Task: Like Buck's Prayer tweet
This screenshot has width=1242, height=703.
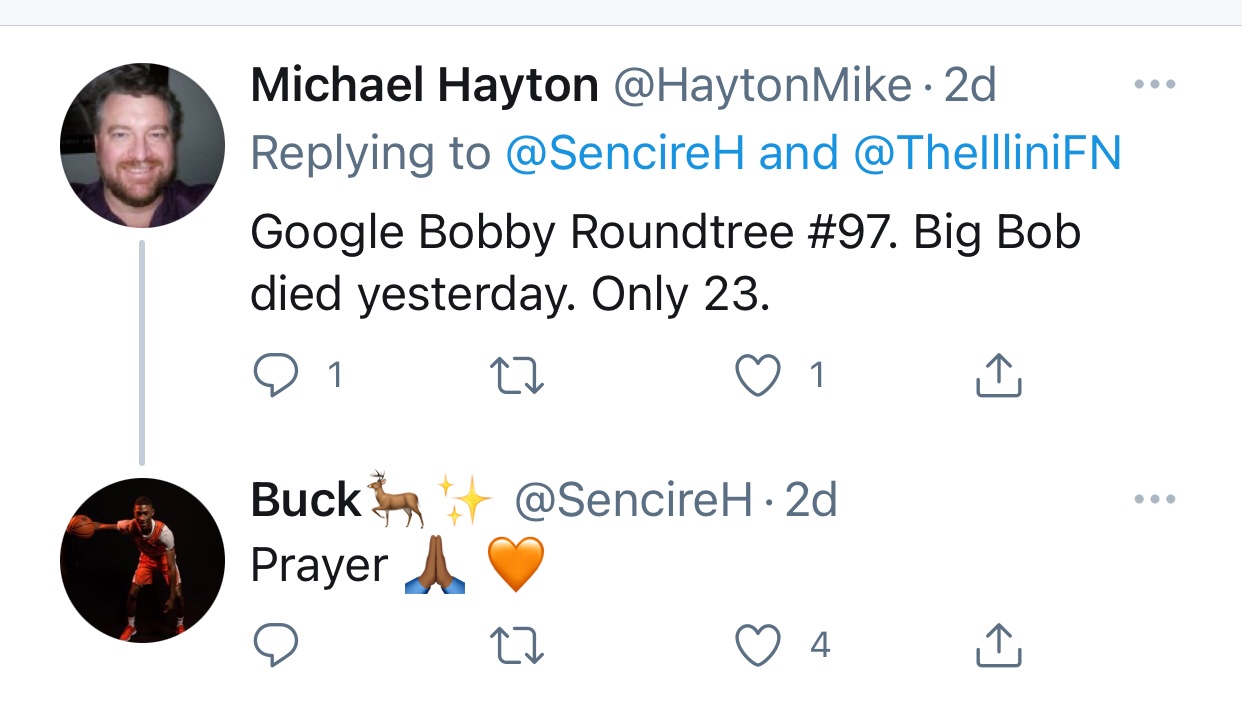Action: pos(757,646)
